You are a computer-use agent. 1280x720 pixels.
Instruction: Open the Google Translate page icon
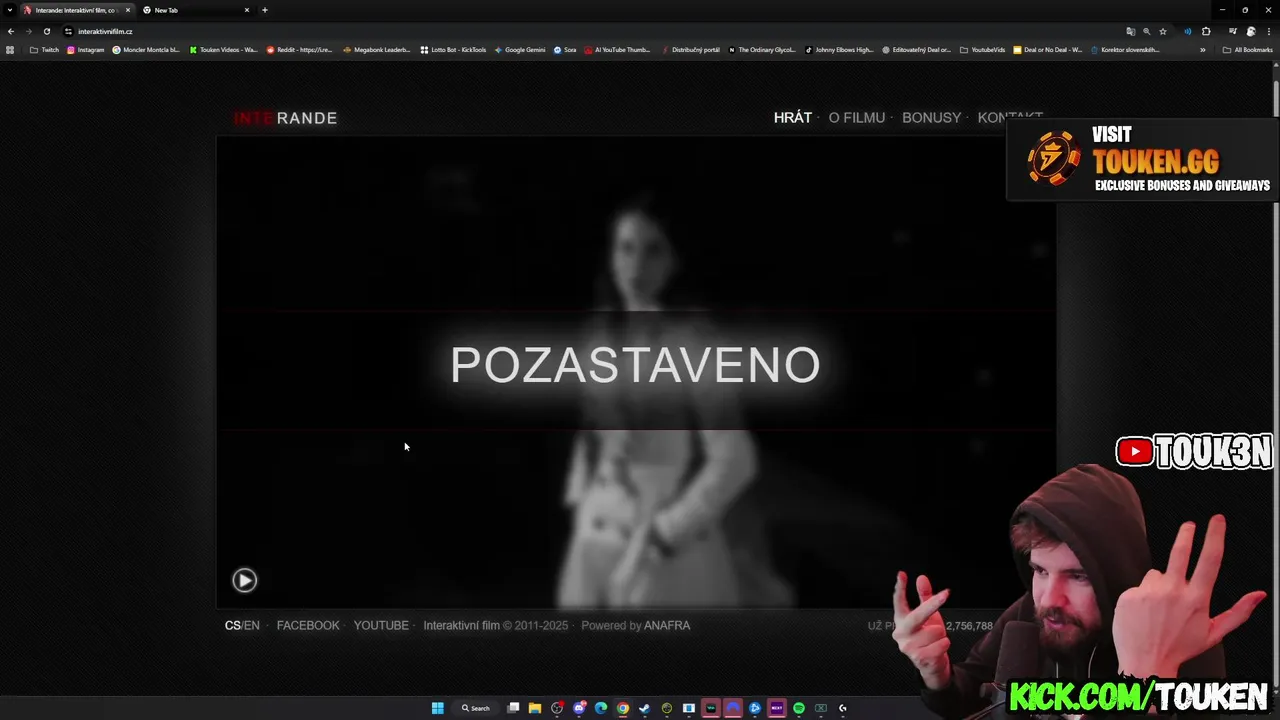click(1131, 31)
